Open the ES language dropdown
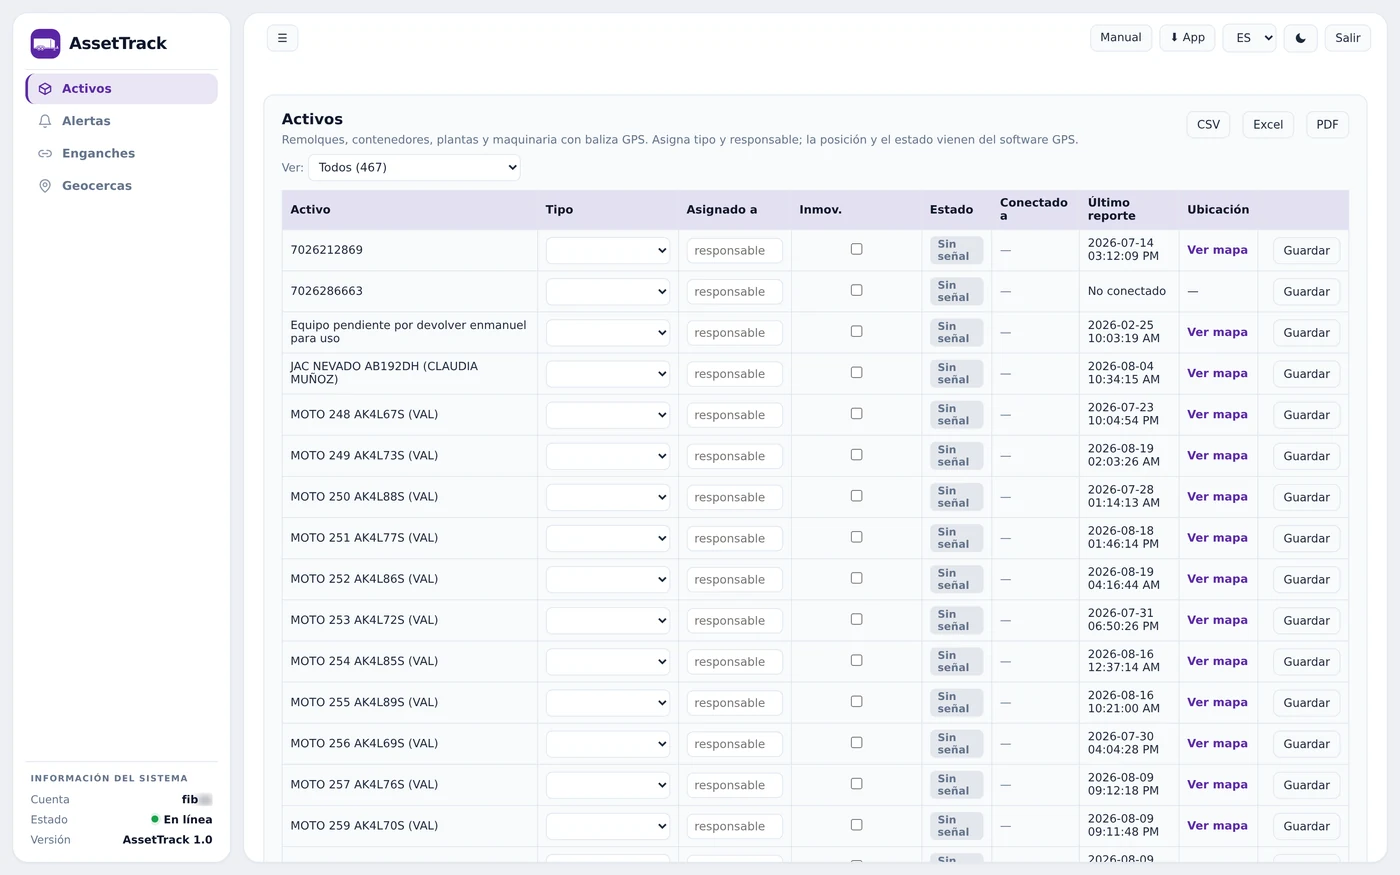 tap(1249, 38)
